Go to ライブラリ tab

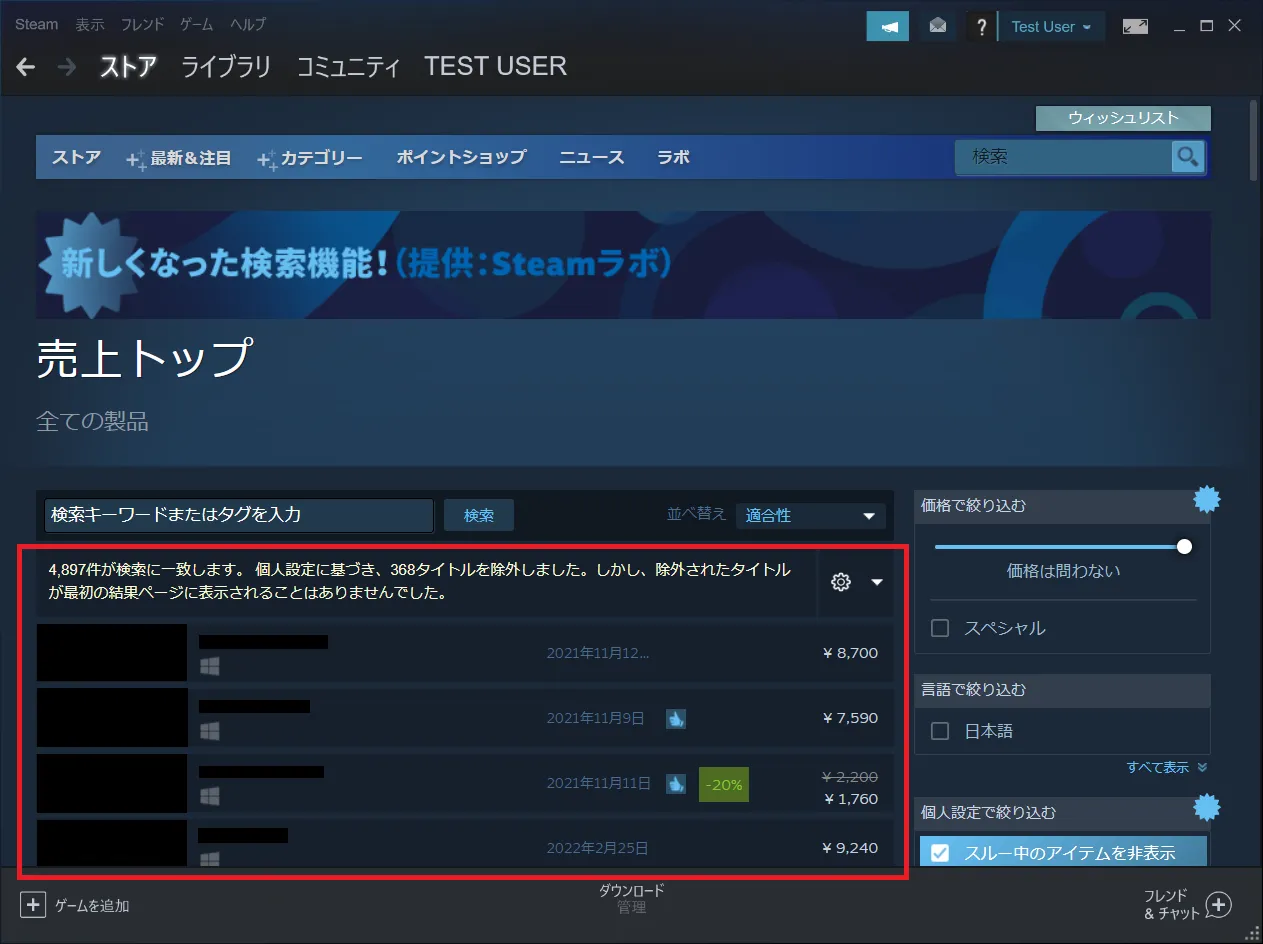pos(226,67)
